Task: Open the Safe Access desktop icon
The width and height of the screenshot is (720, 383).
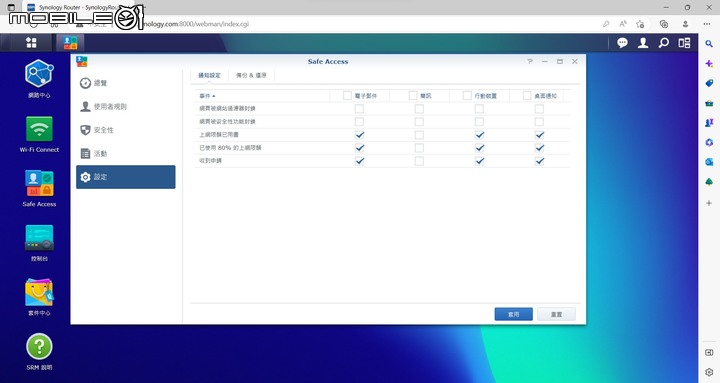Action: click(x=39, y=188)
